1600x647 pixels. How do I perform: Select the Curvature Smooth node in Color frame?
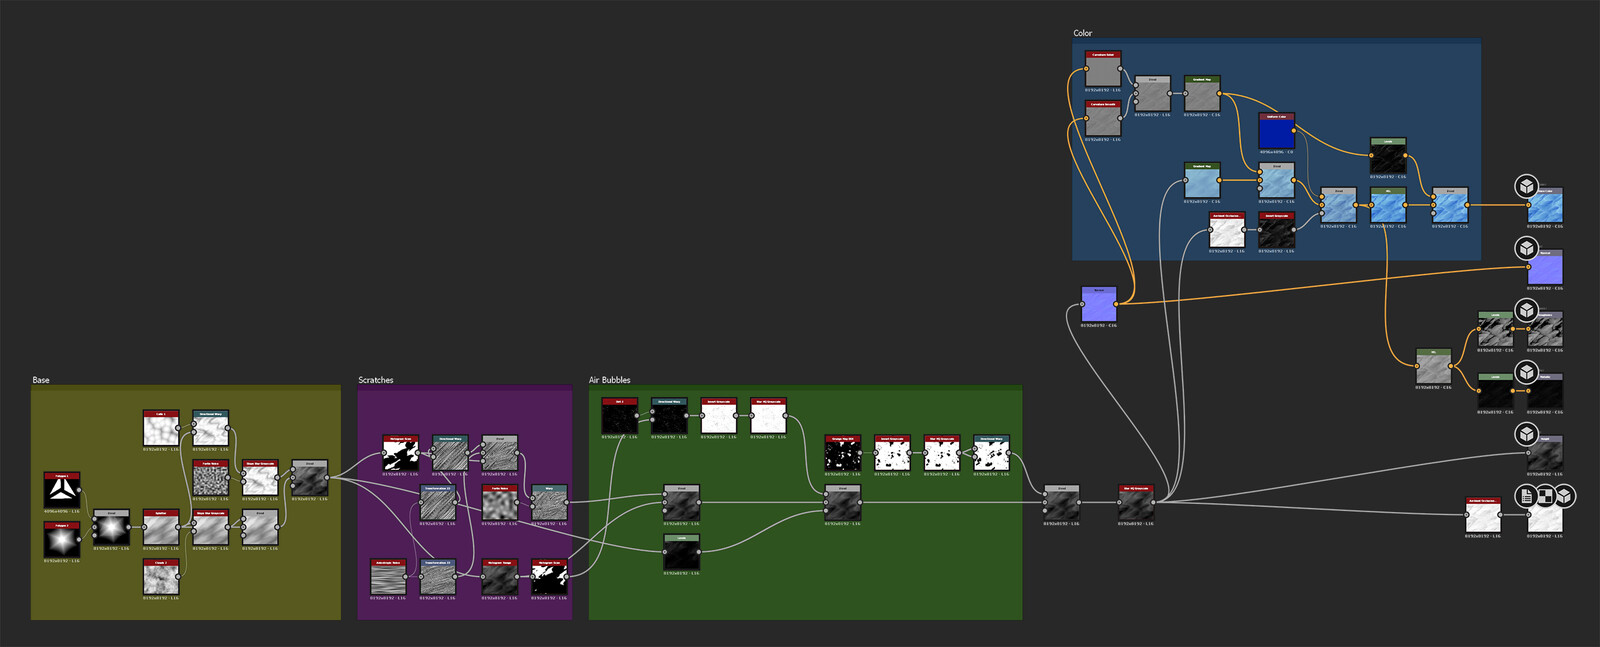[1103, 119]
